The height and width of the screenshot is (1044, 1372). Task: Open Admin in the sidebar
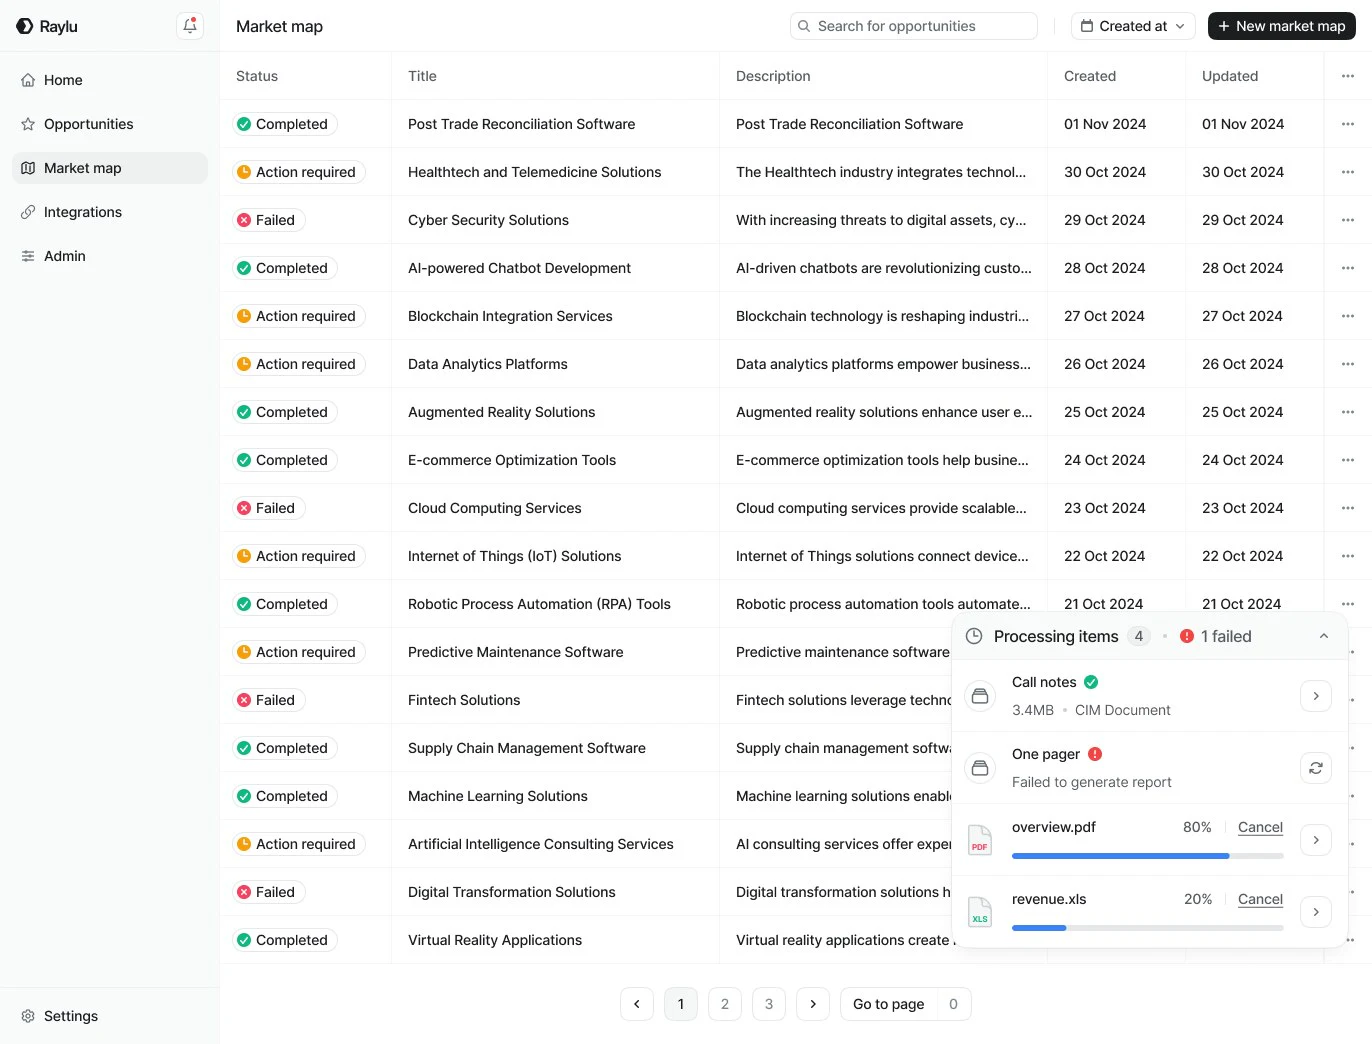pyautogui.click(x=110, y=256)
